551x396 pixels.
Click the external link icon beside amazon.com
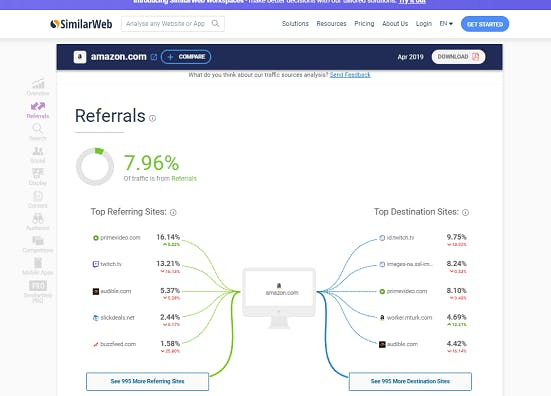[154, 57]
